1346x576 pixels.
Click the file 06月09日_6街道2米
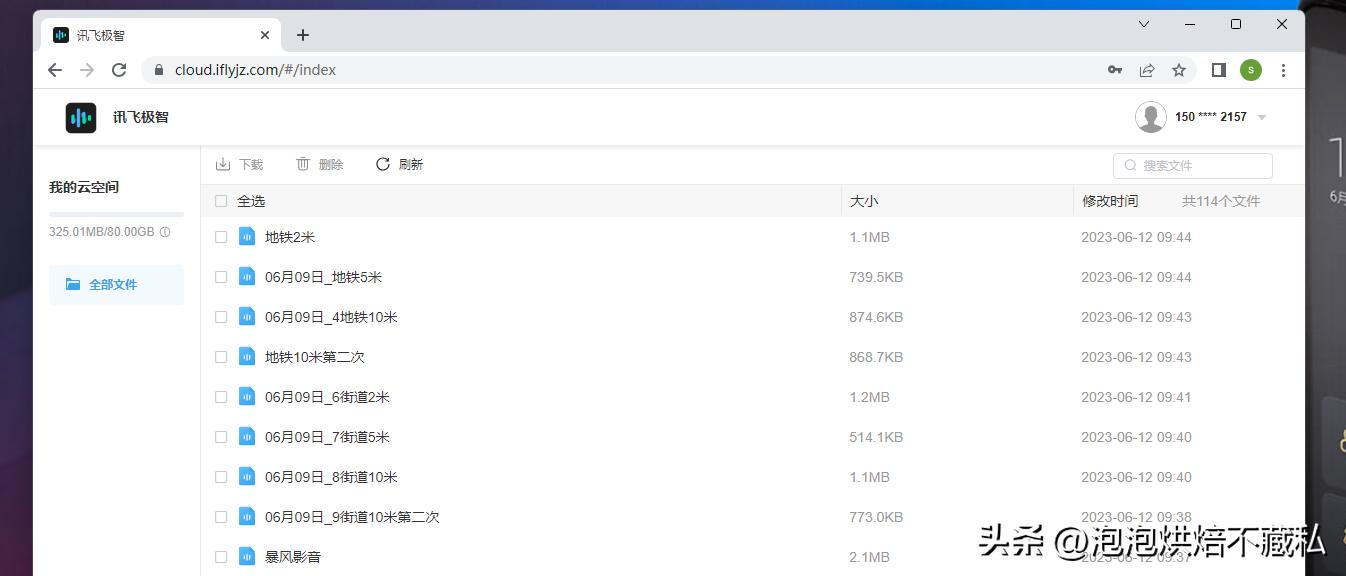(x=326, y=397)
